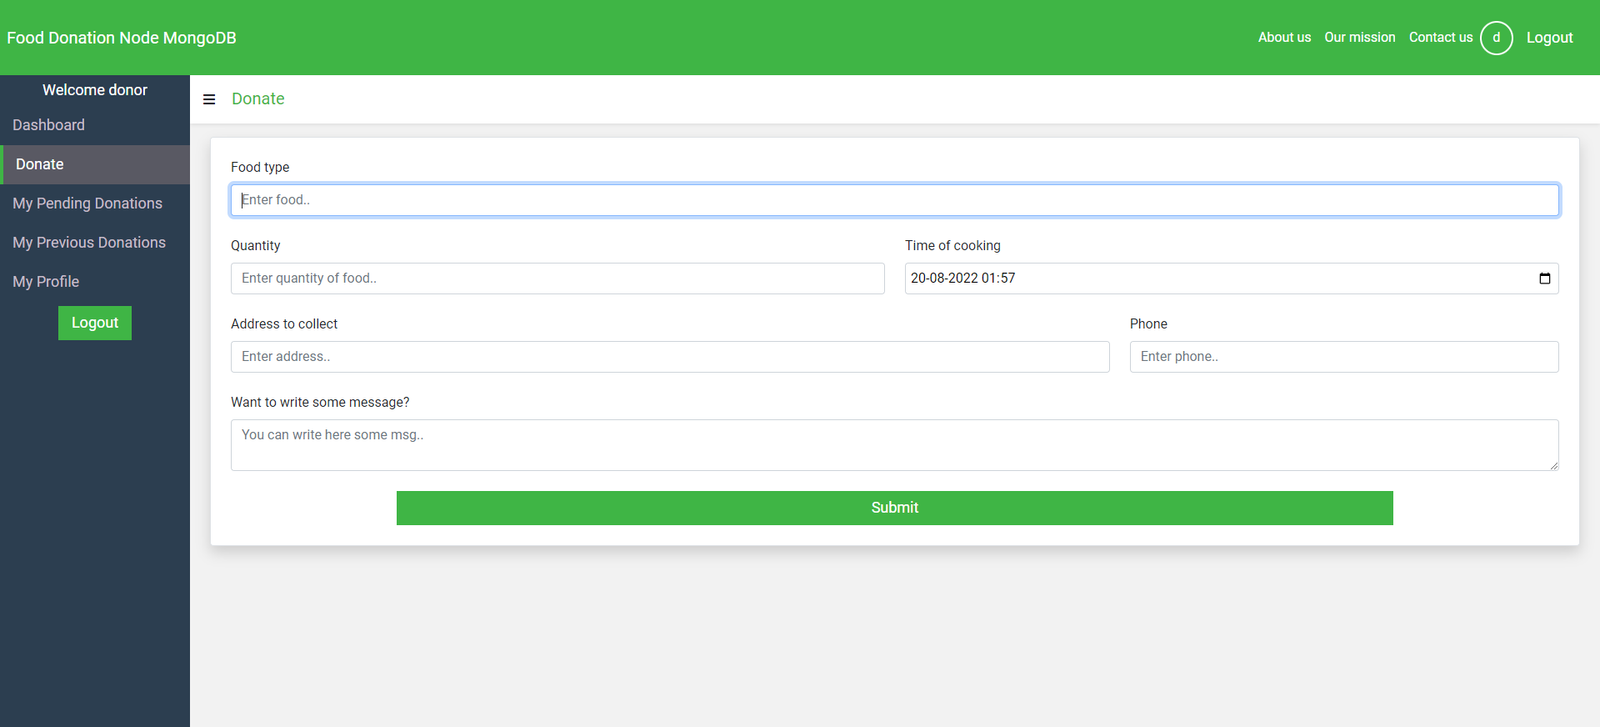1600x727 pixels.
Task: Go to My Pending Donations
Action: tap(87, 203)
